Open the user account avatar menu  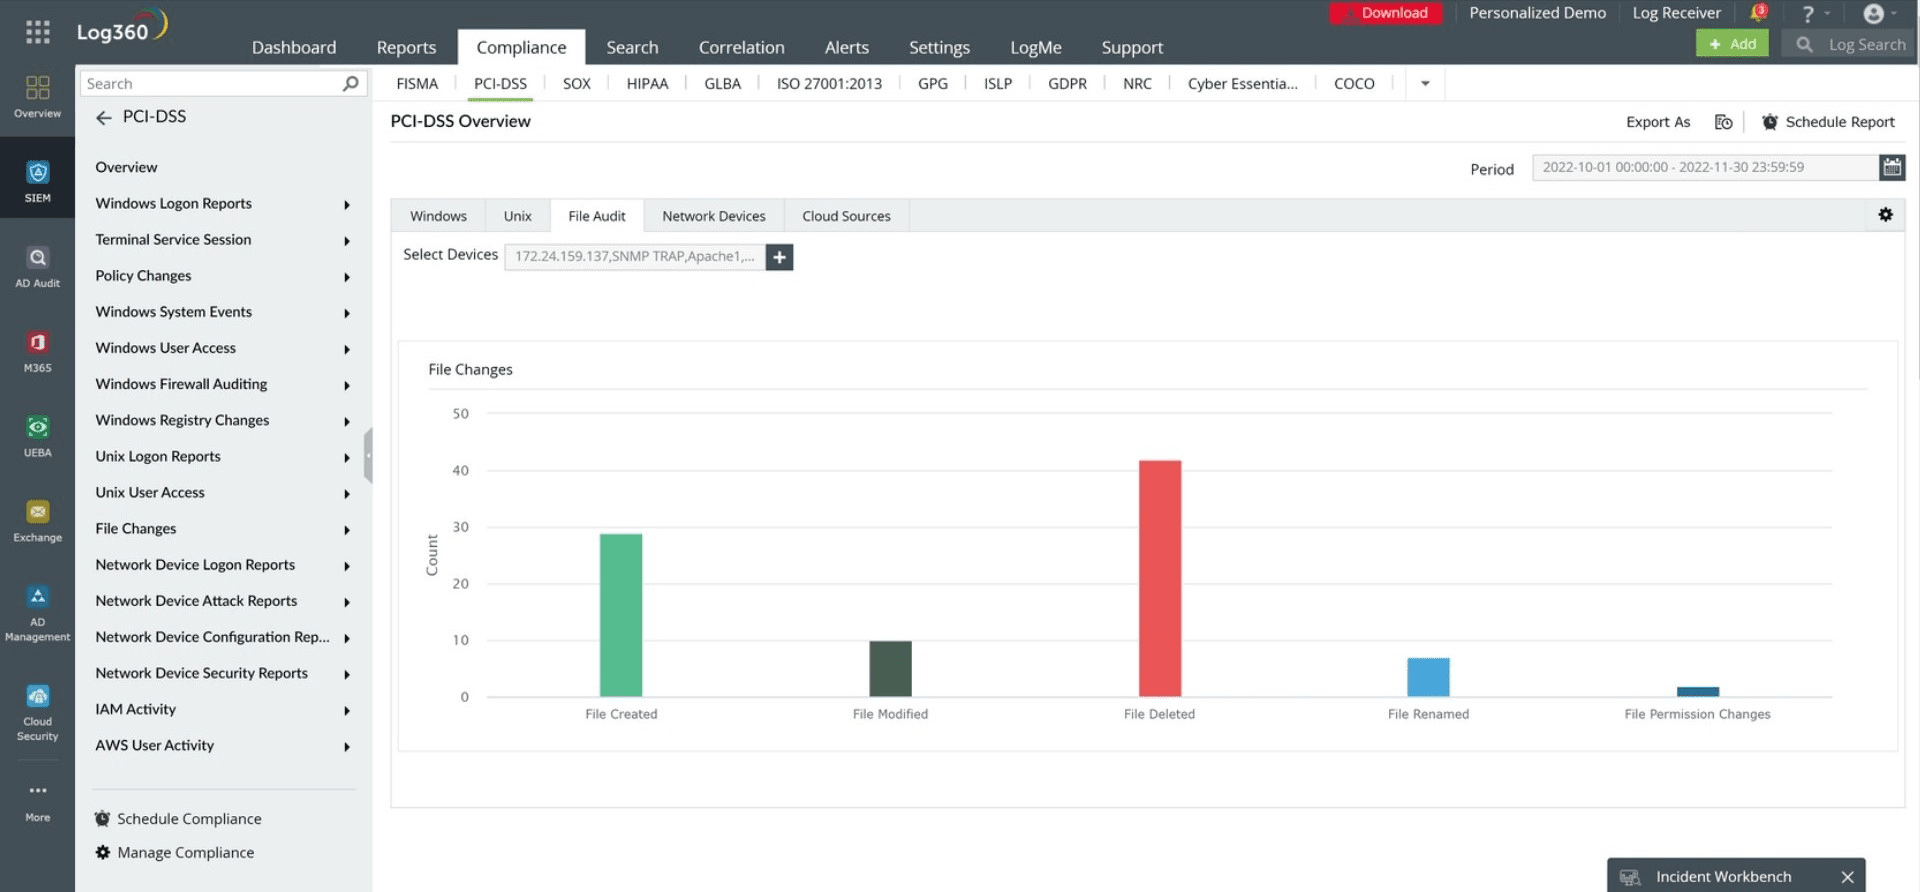tap(1874, 14)
